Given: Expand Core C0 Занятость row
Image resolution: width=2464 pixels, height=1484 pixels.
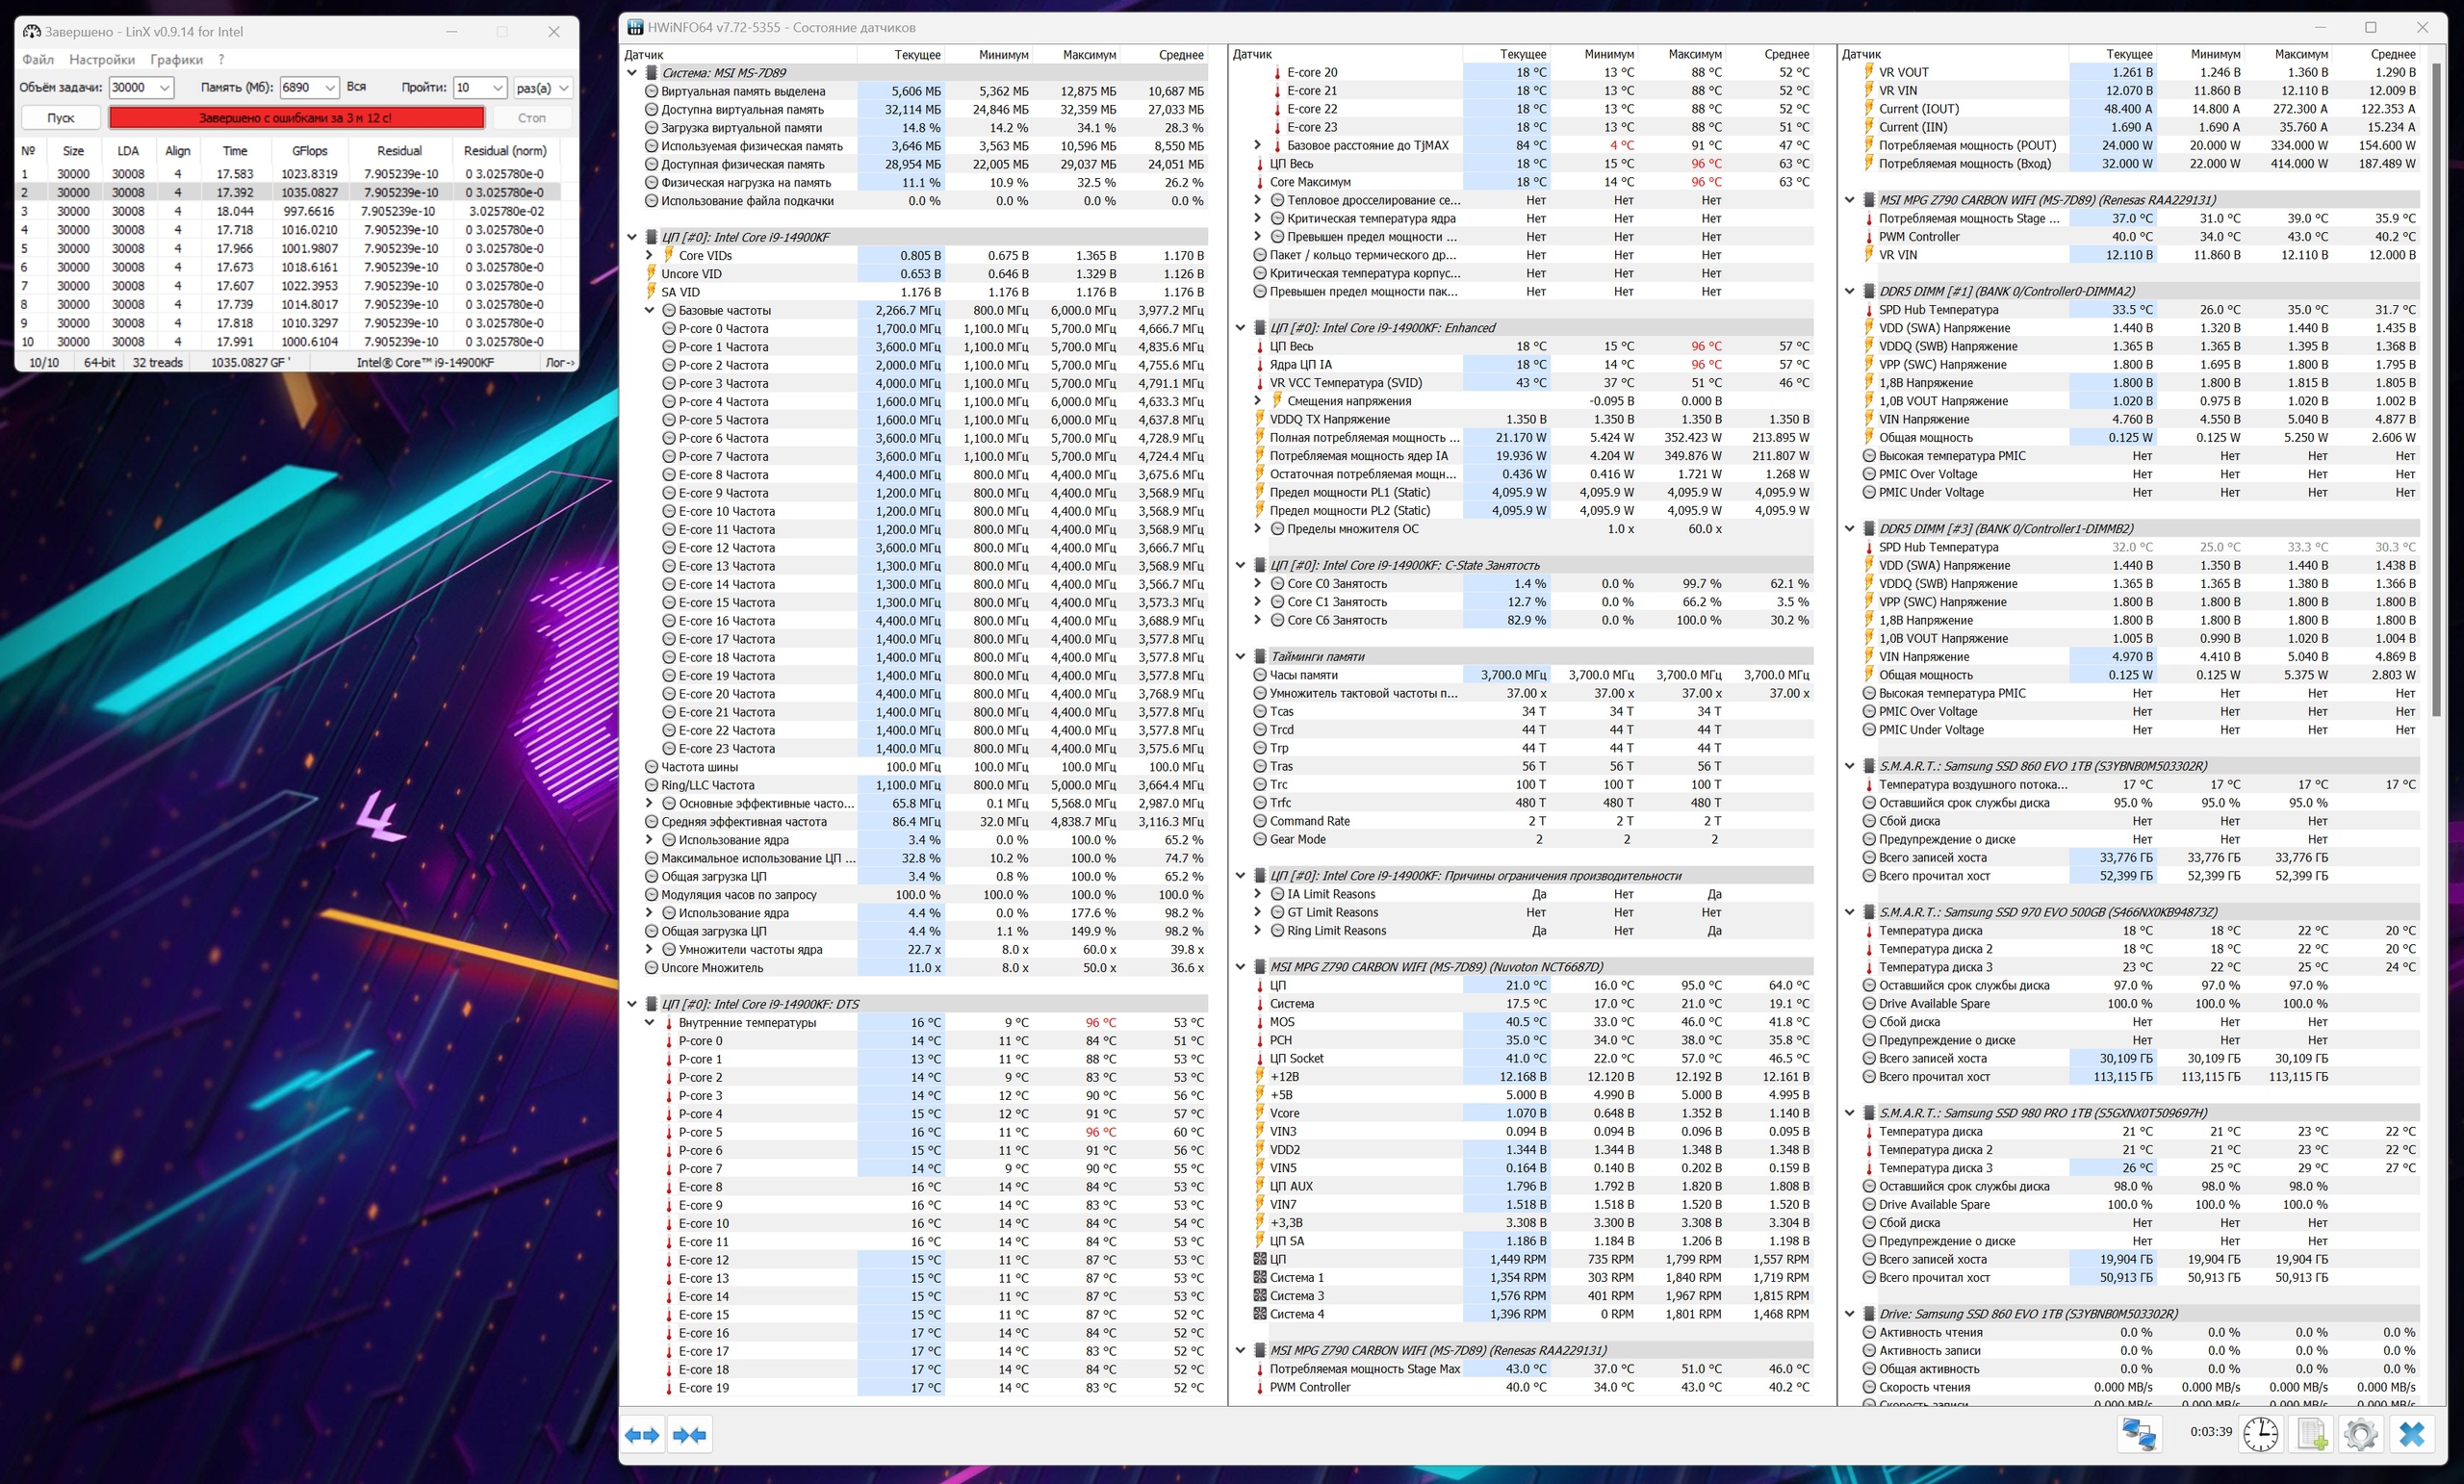Looking at the screenshot, I should [1258, 584].
